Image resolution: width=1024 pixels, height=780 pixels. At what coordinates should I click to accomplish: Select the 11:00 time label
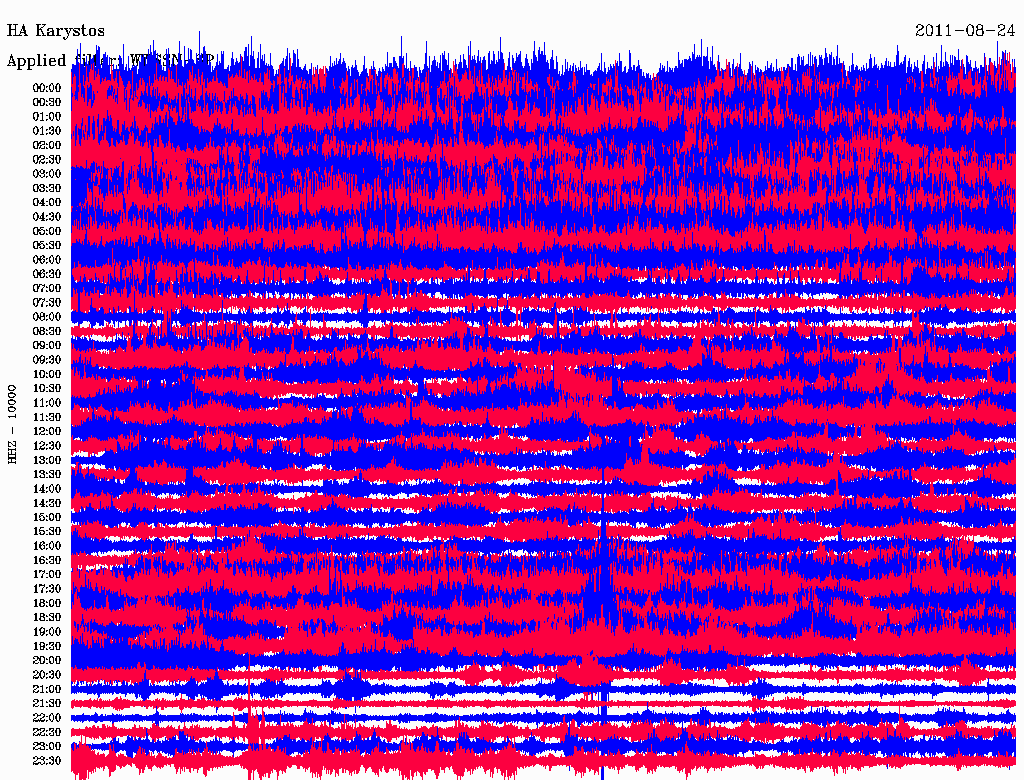pos(47,403)
